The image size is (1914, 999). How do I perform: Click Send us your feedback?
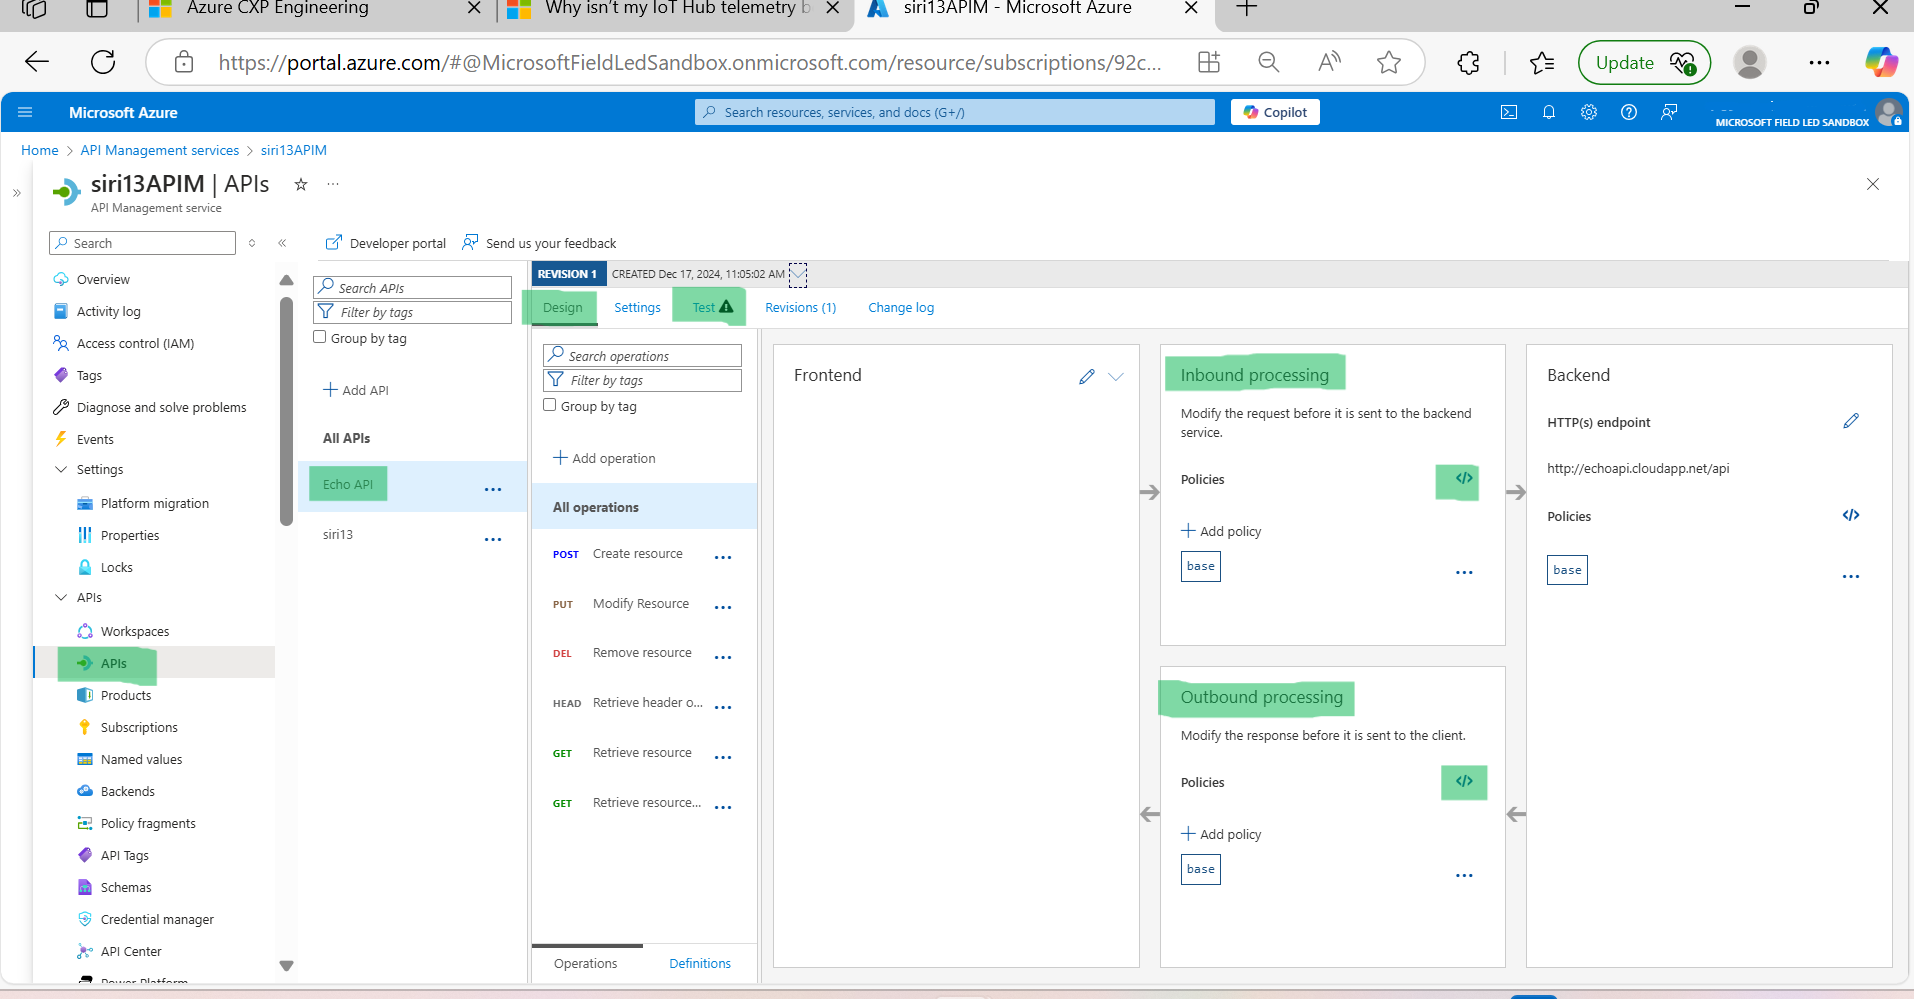point(539,243)
